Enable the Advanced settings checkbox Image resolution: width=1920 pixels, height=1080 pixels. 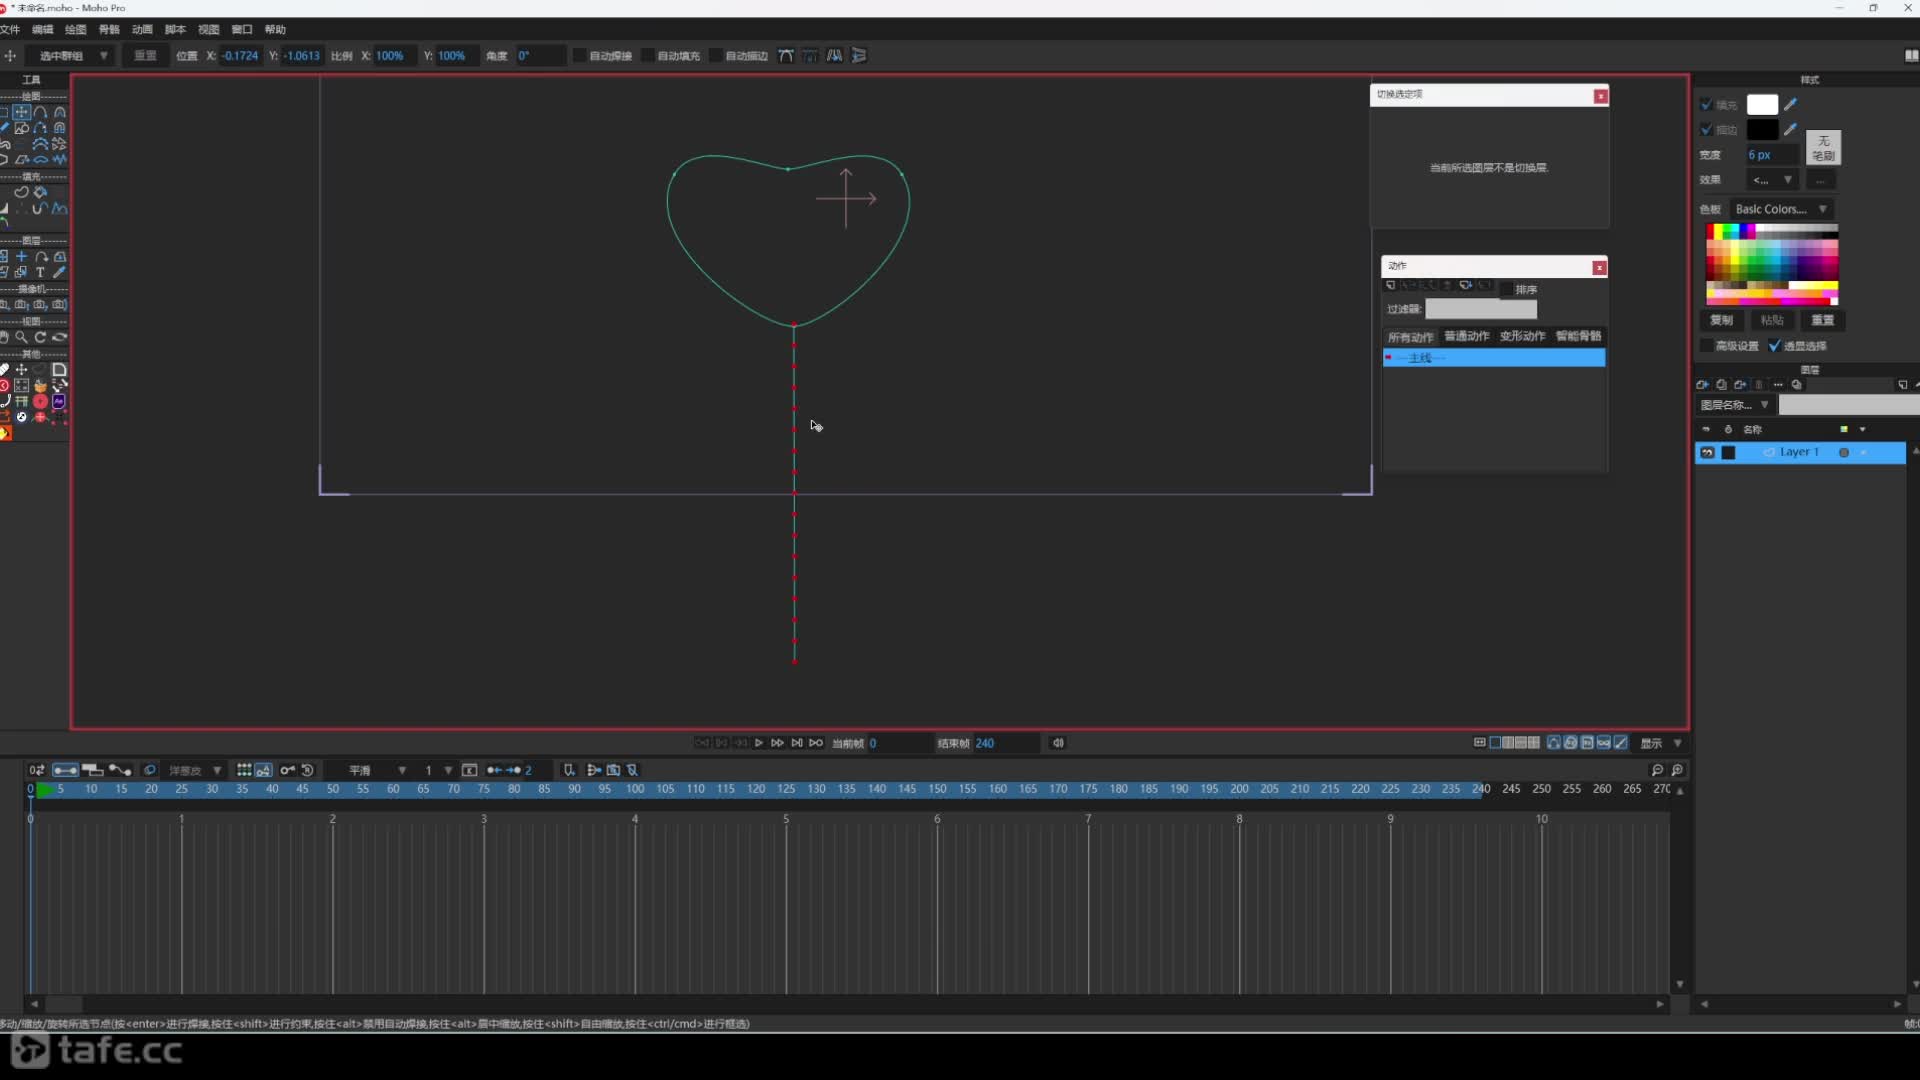[1706, 346]
